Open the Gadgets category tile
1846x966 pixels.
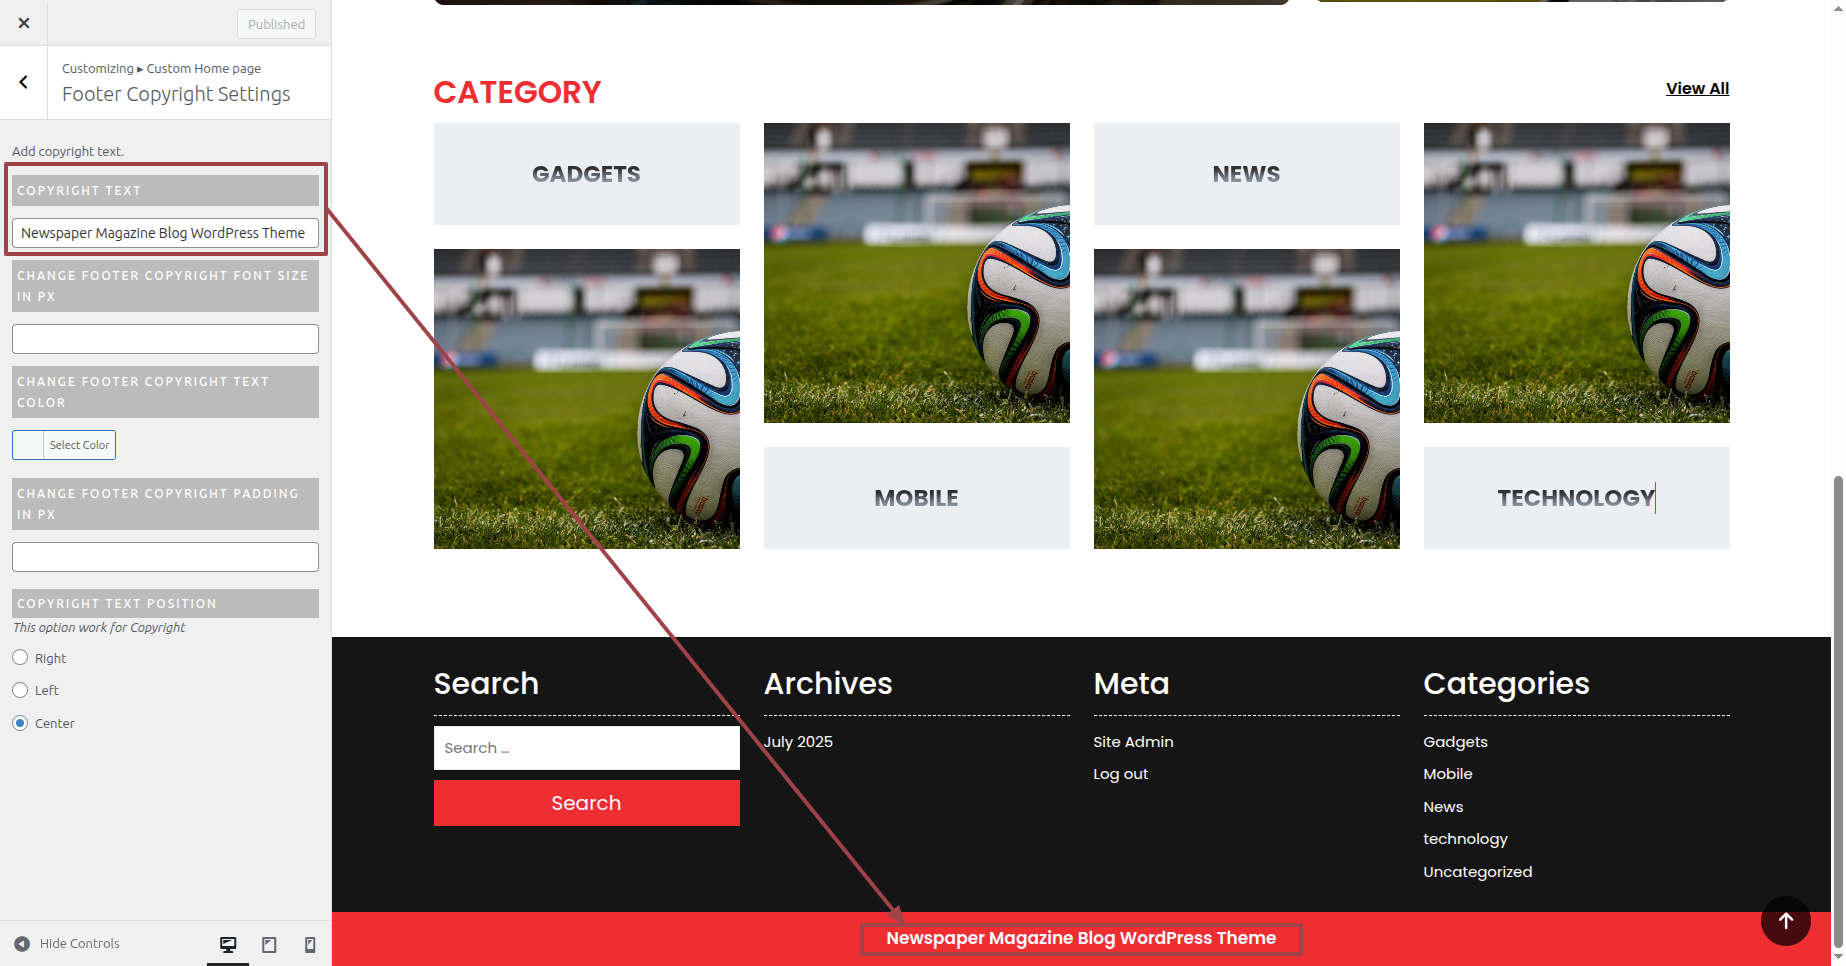[587, 174]
